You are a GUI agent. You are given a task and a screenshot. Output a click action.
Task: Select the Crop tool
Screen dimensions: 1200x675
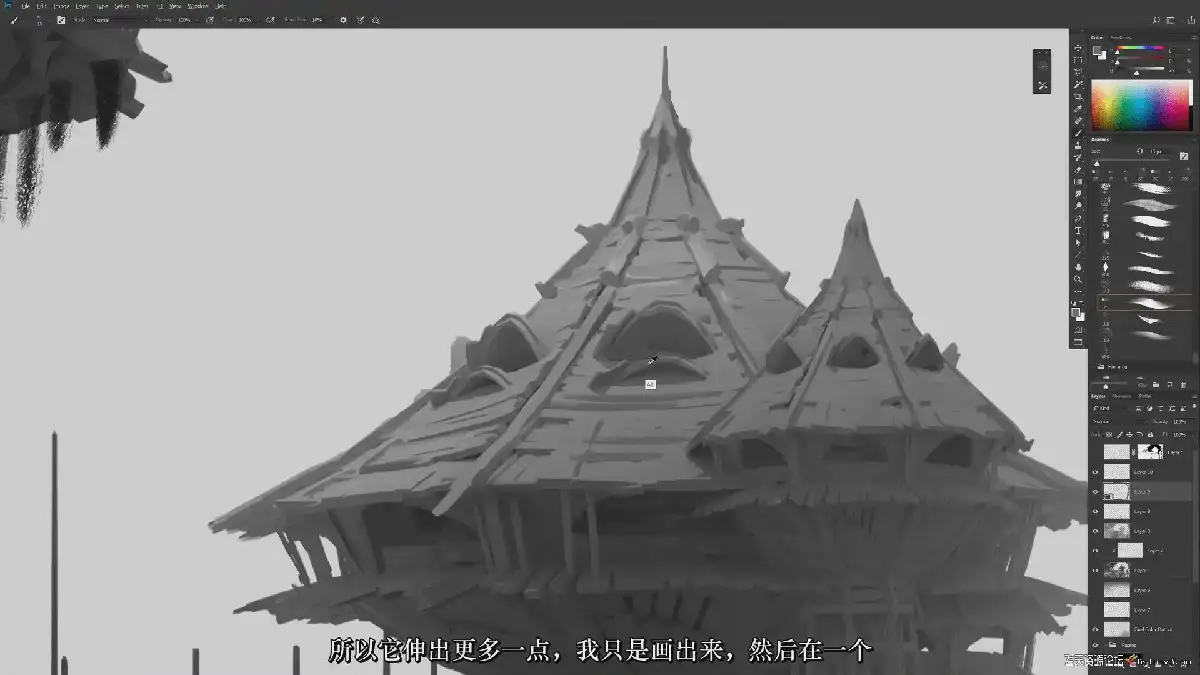[1078, 96]
